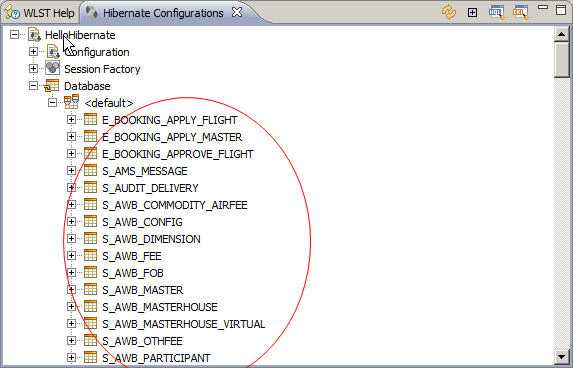Click the S_AWB_COMMODITY_AIRFEE table icon
Viewport: 573px width, 368px height.
91,204
